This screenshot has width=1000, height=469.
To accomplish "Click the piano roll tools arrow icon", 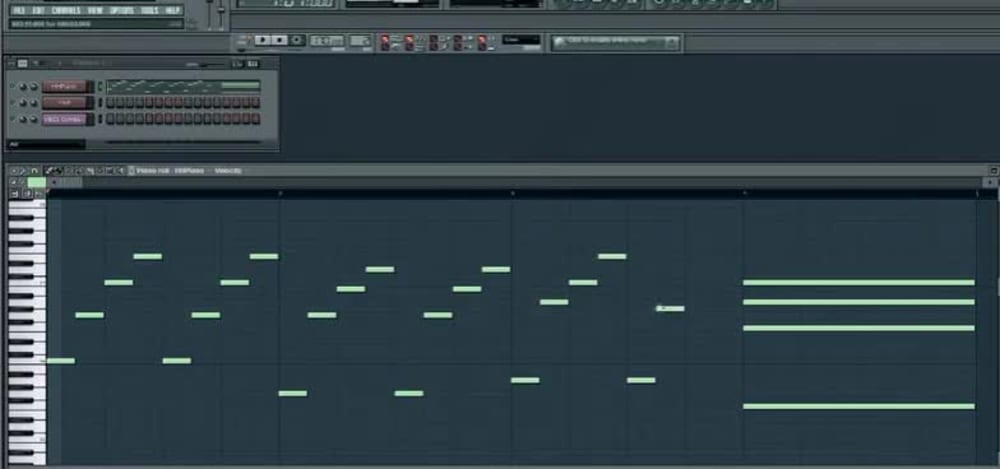I will [x=23, y=171].
